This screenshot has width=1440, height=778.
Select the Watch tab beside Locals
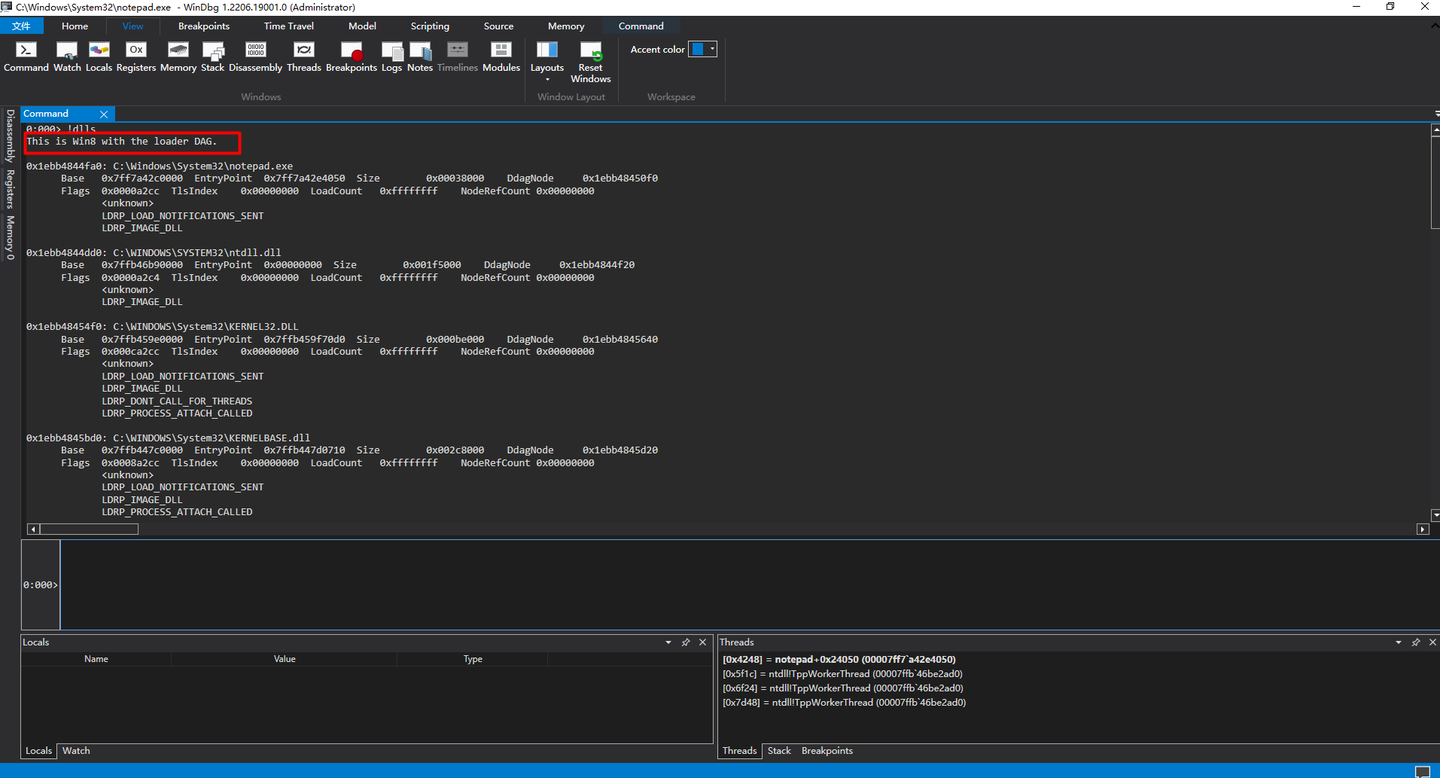point(76,751)
